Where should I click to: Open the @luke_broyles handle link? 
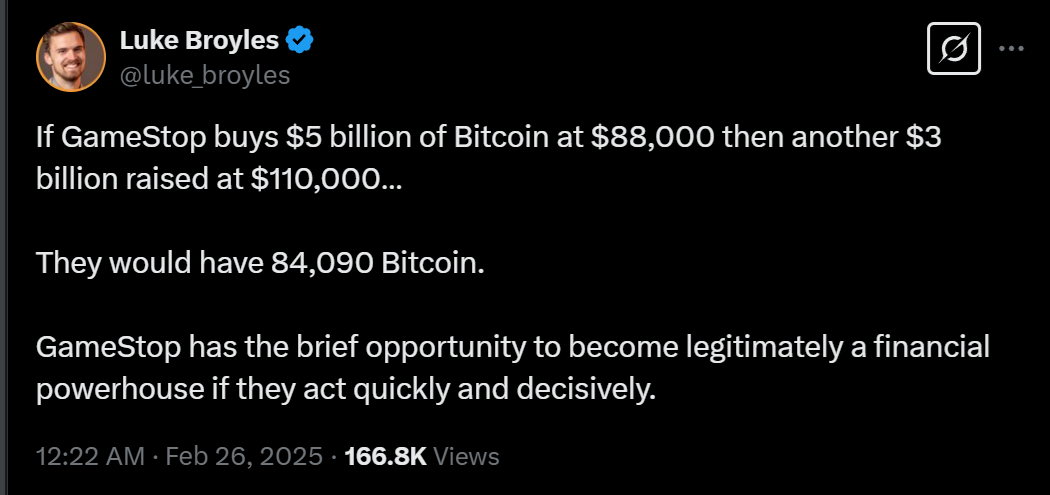tap(204, 74)
